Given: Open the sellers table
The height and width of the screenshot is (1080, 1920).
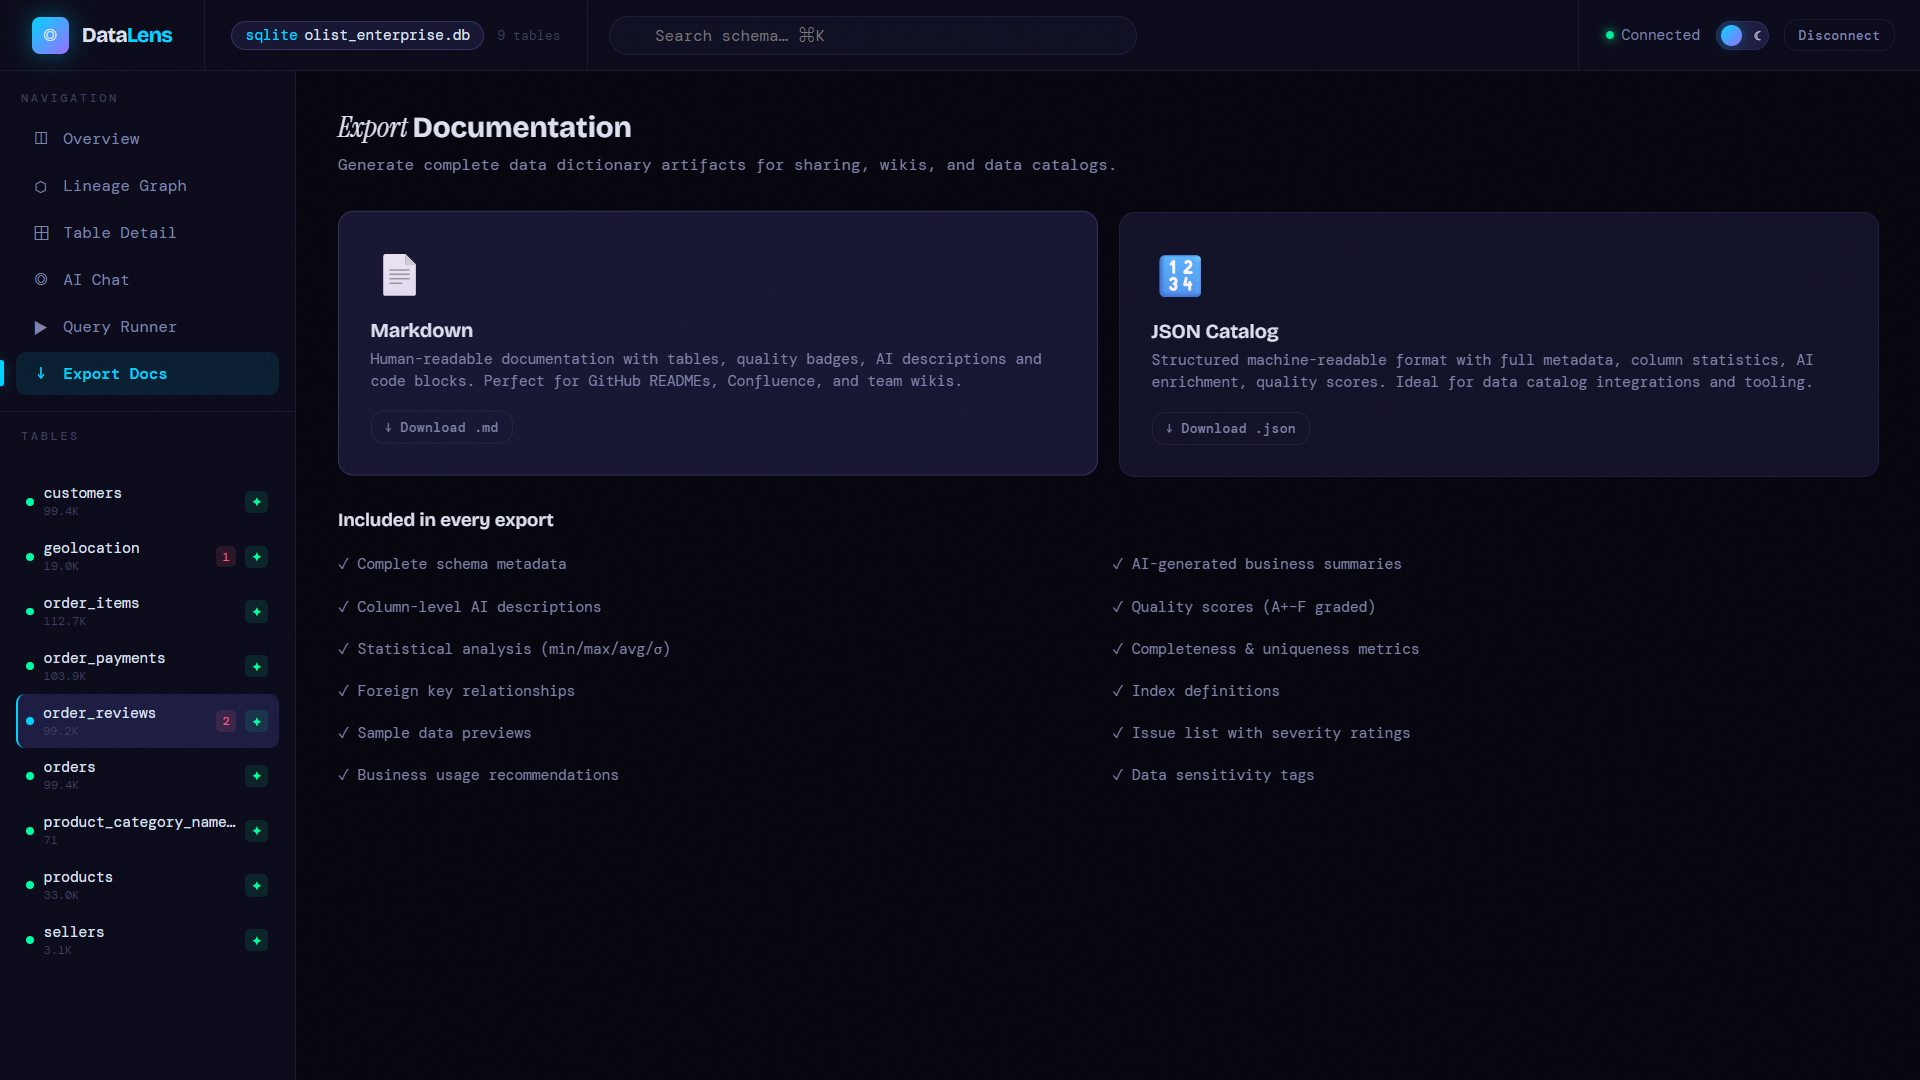Looking at the screenshot, I should (147, 941).
